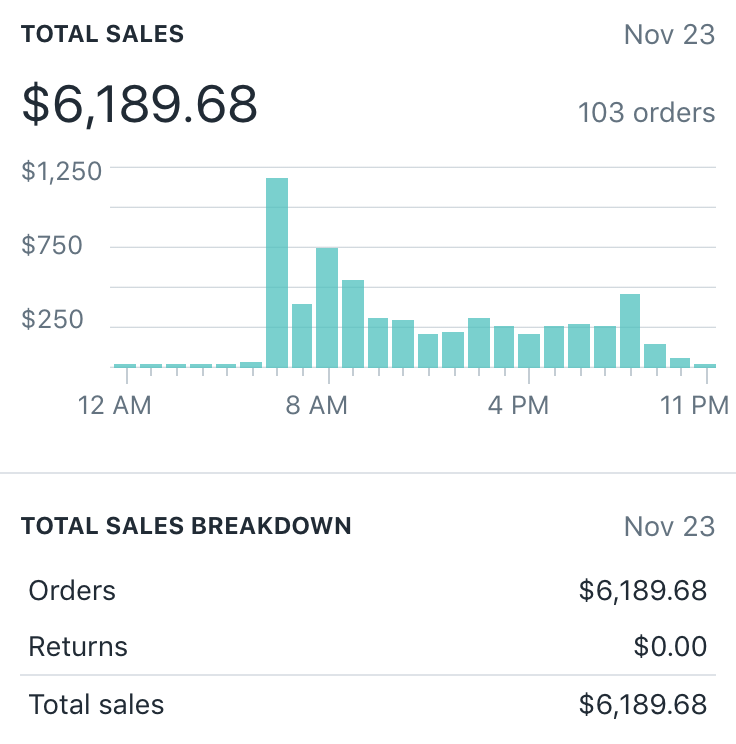Click the bar above the 4 PM label

(529, 350)
